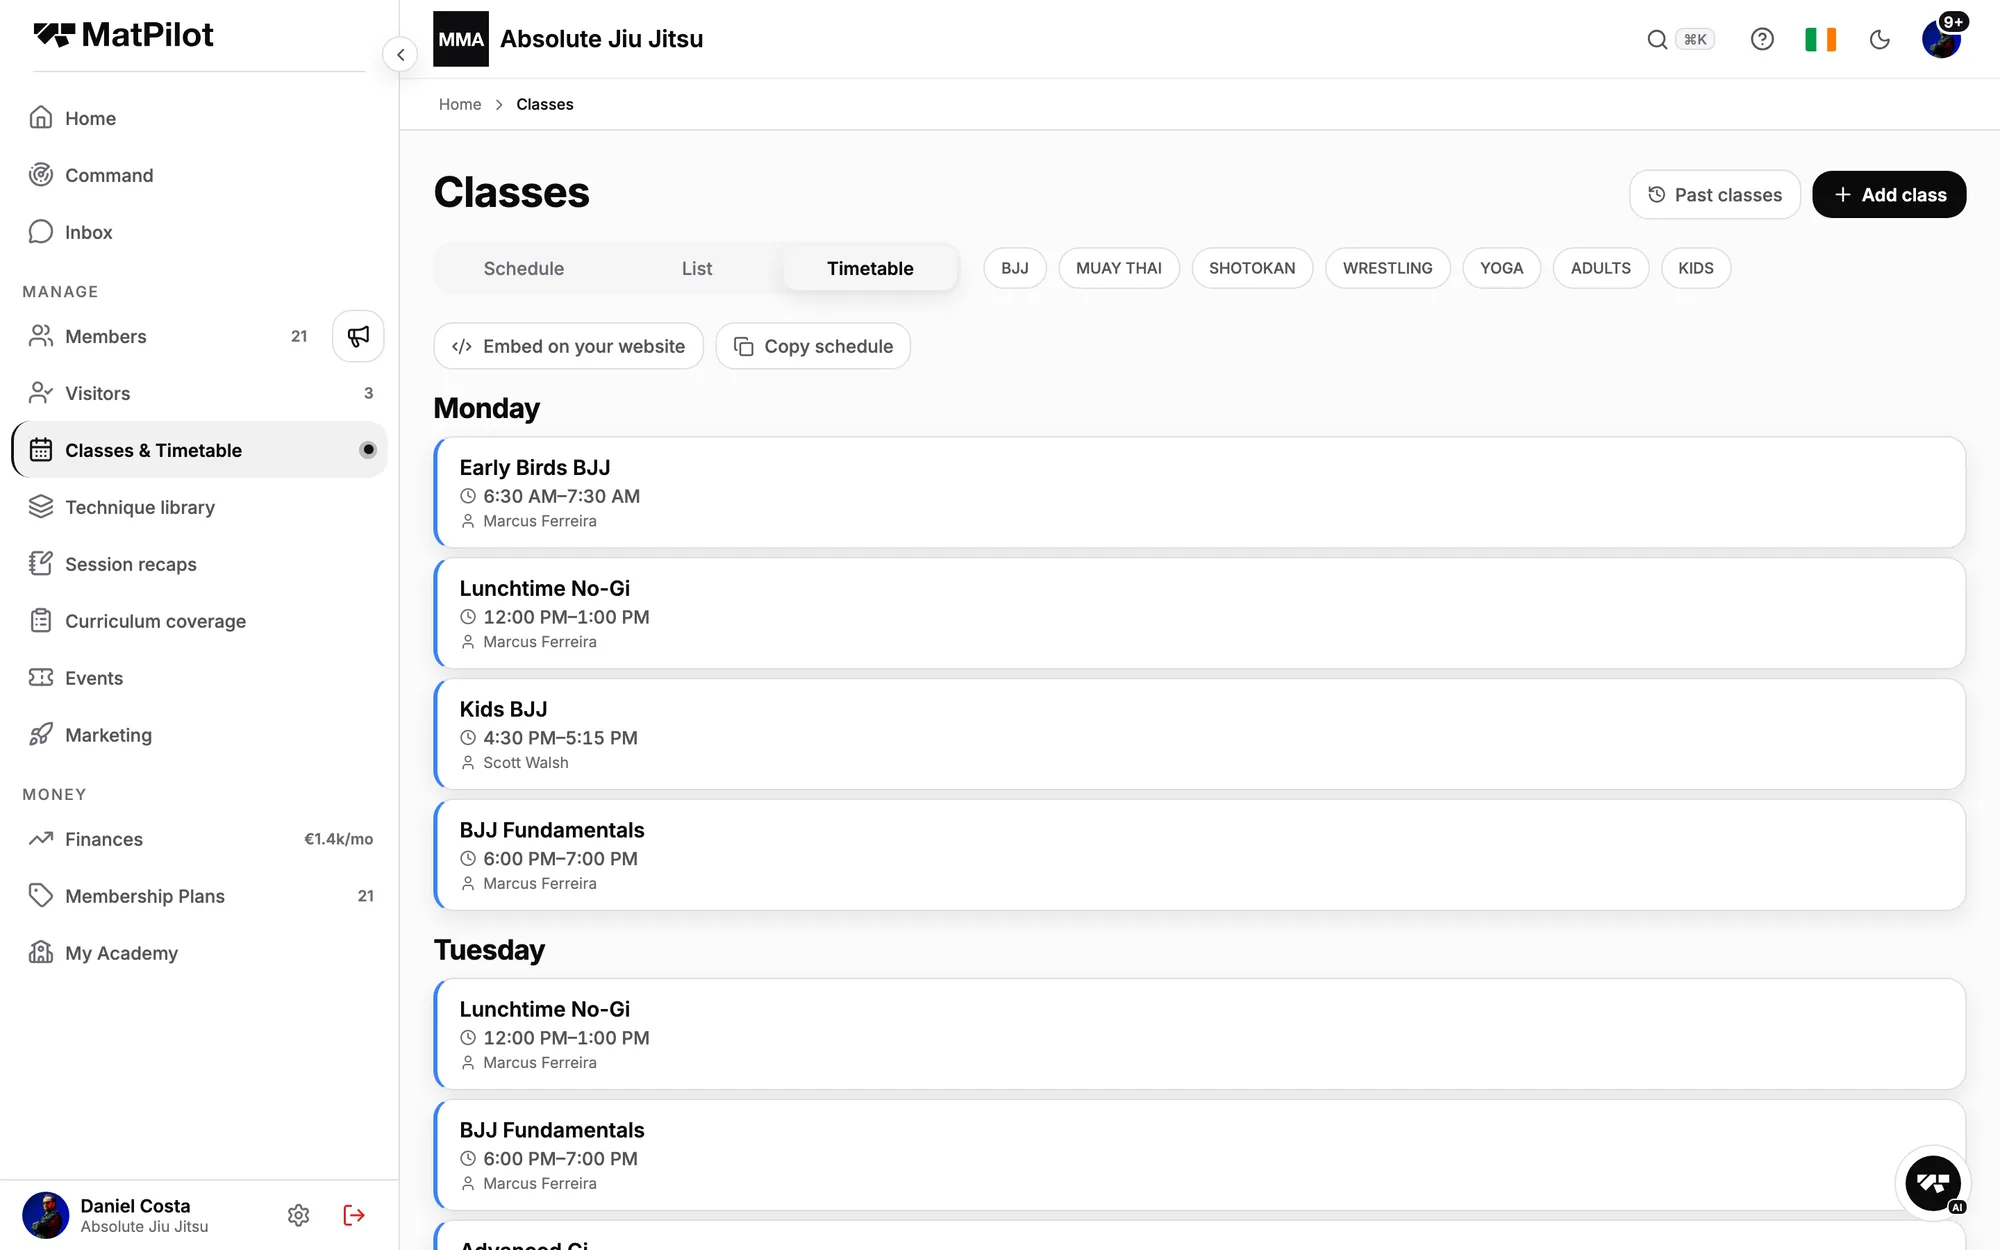Change language via the Irish flag icon

pos(1820,39)
